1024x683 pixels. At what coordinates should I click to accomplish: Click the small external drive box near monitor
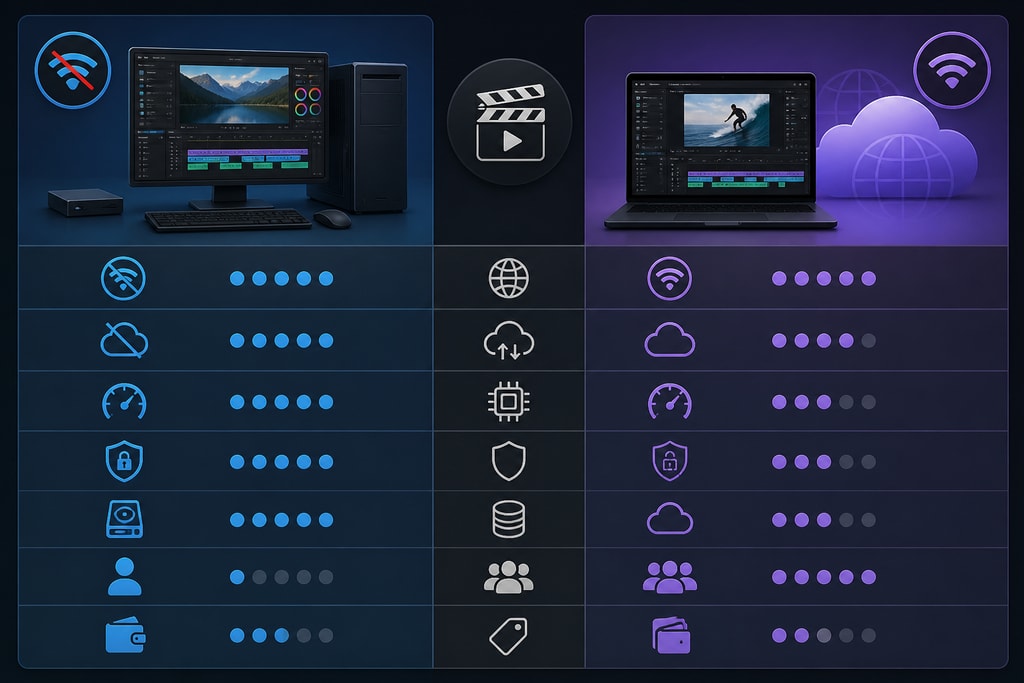point(86,202)
